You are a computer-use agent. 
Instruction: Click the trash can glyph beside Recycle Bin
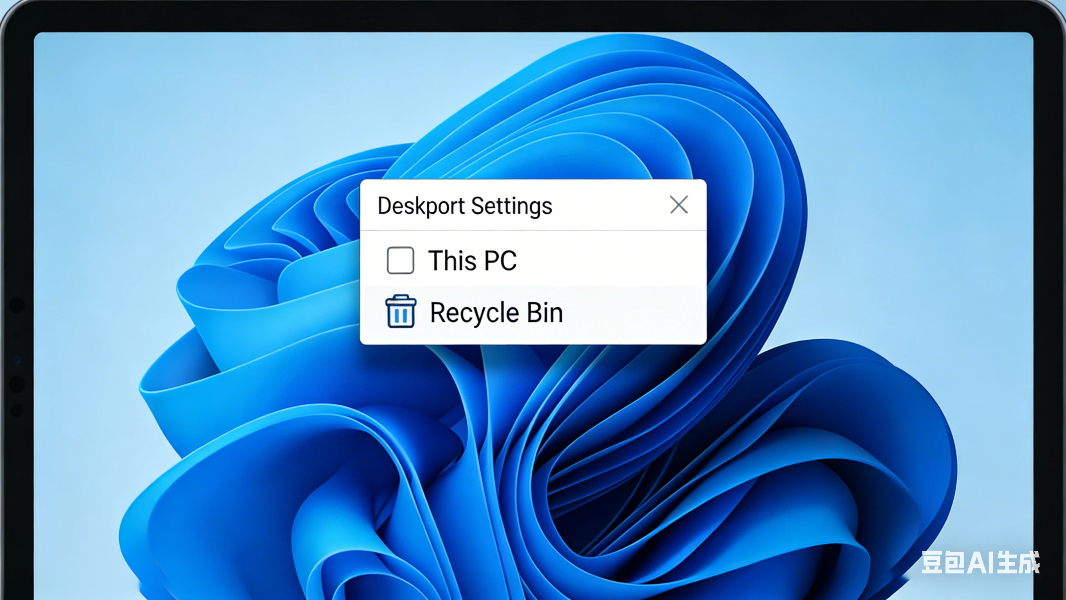(400, 311)
